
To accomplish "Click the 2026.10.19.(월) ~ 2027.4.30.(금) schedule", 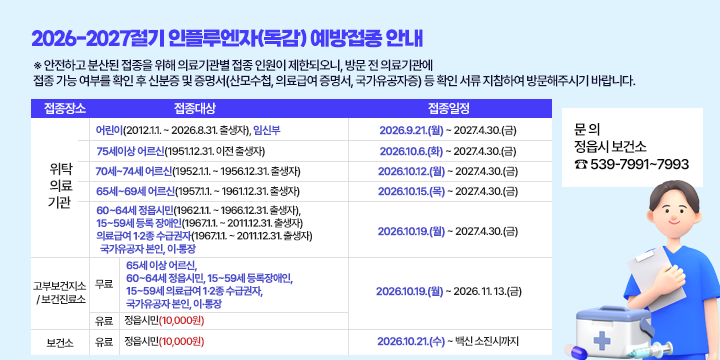I will click(x=448, y=232).
